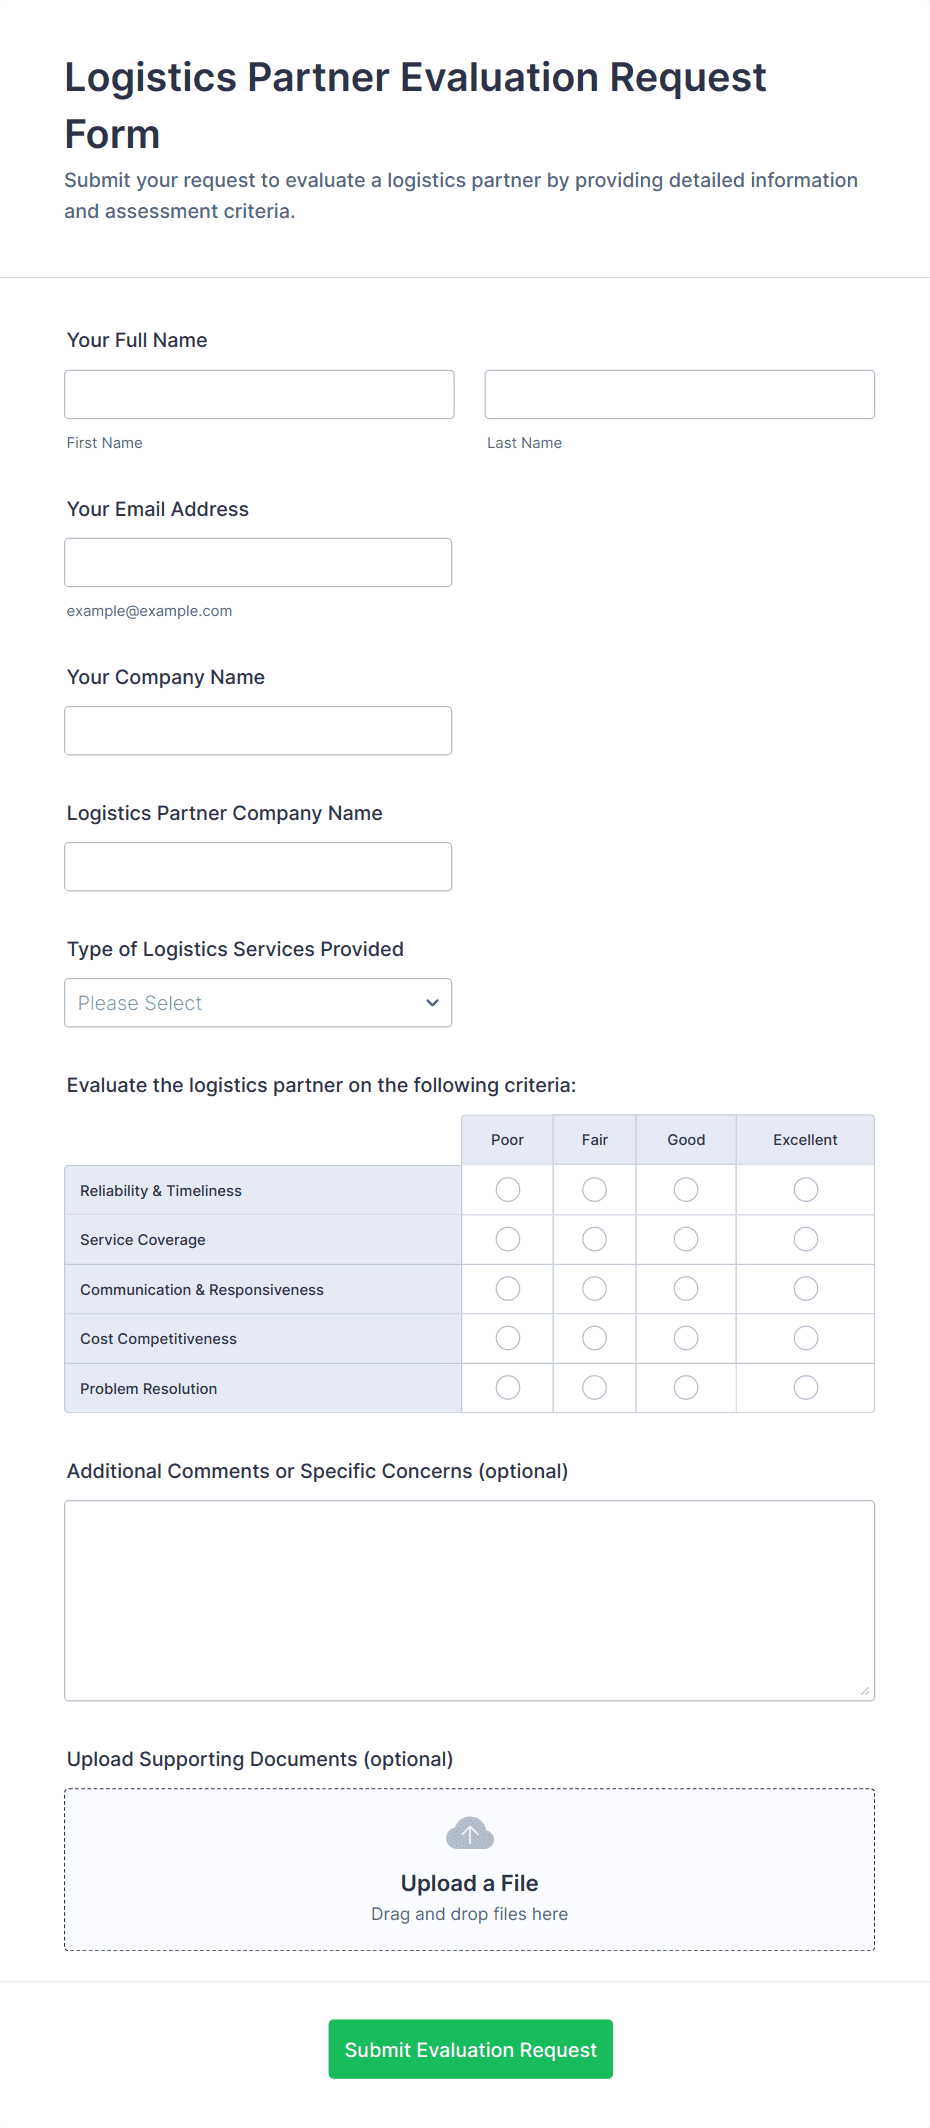This screenshot has height=2128, width=930.
Task: Rate Service Coverage as Good
Action: click(686, 1240)
